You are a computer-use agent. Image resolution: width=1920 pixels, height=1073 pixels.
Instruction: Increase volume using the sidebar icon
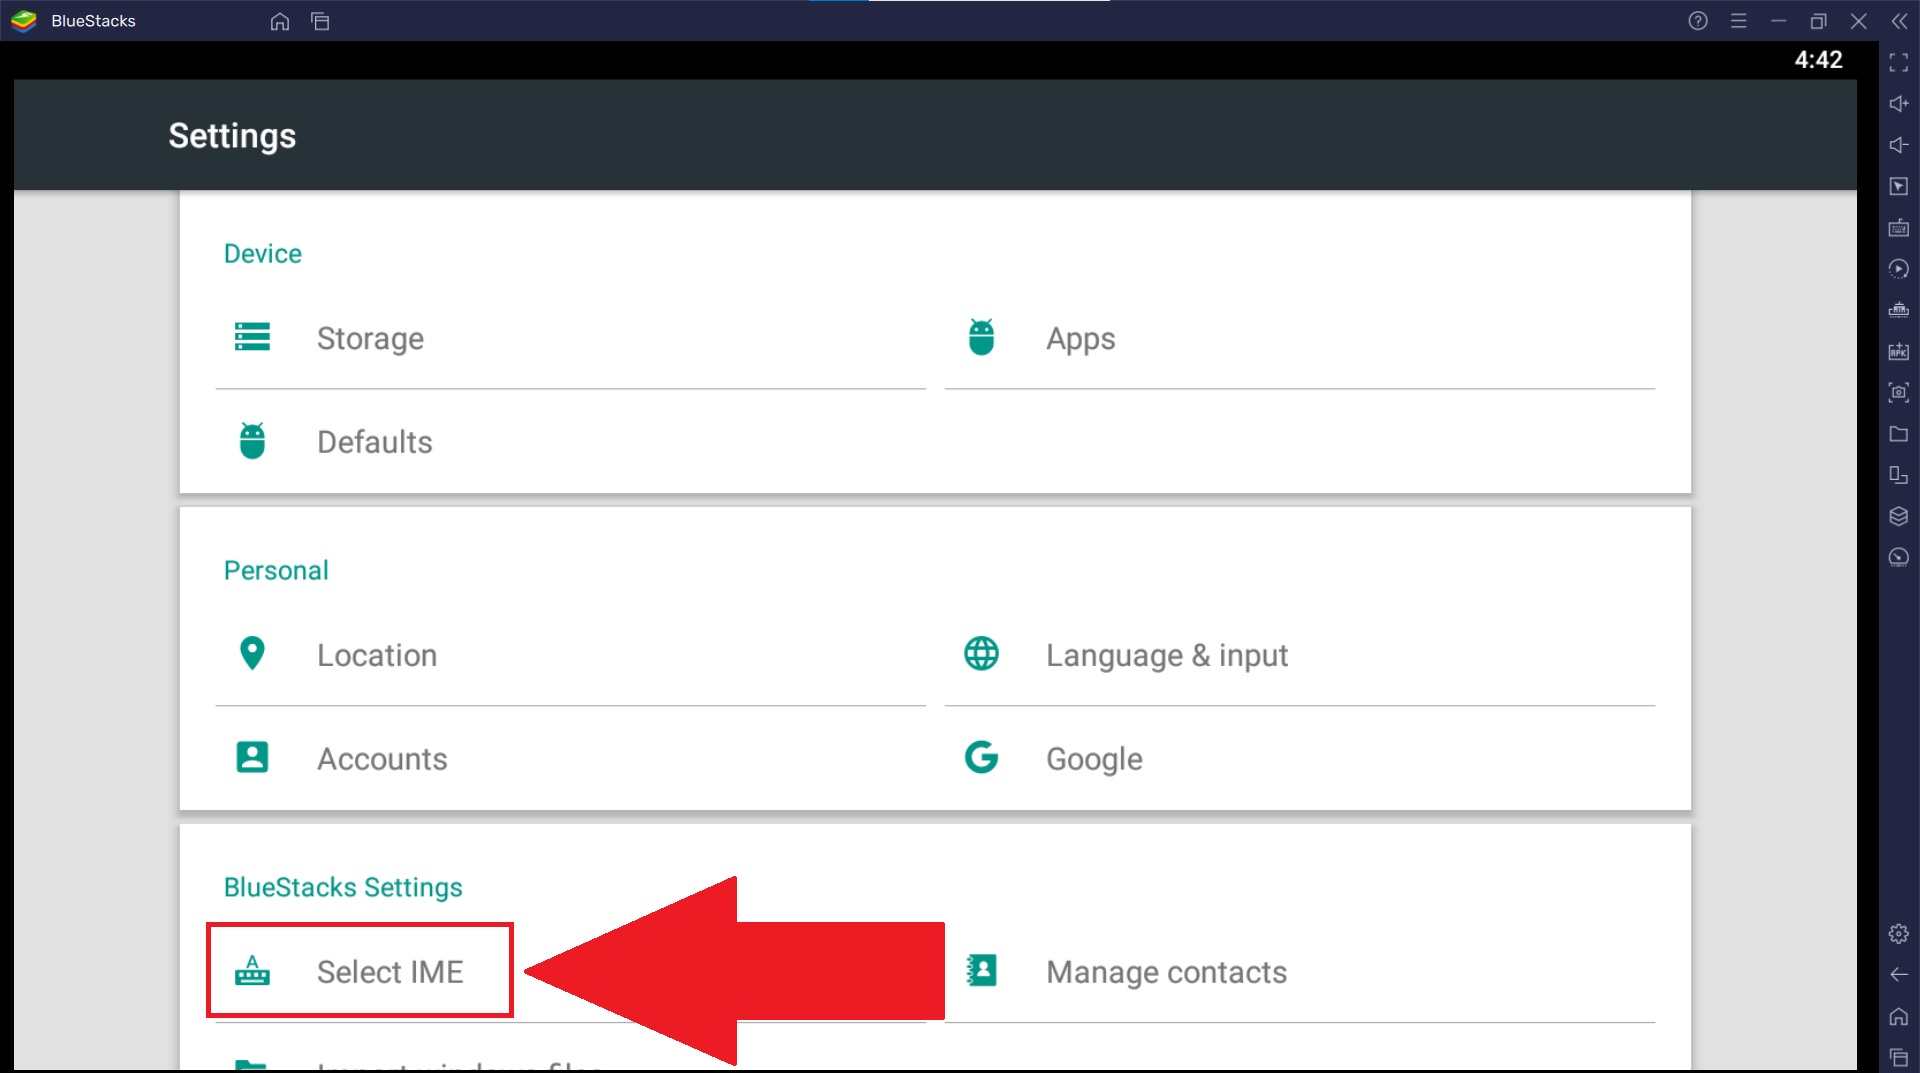1898,103
